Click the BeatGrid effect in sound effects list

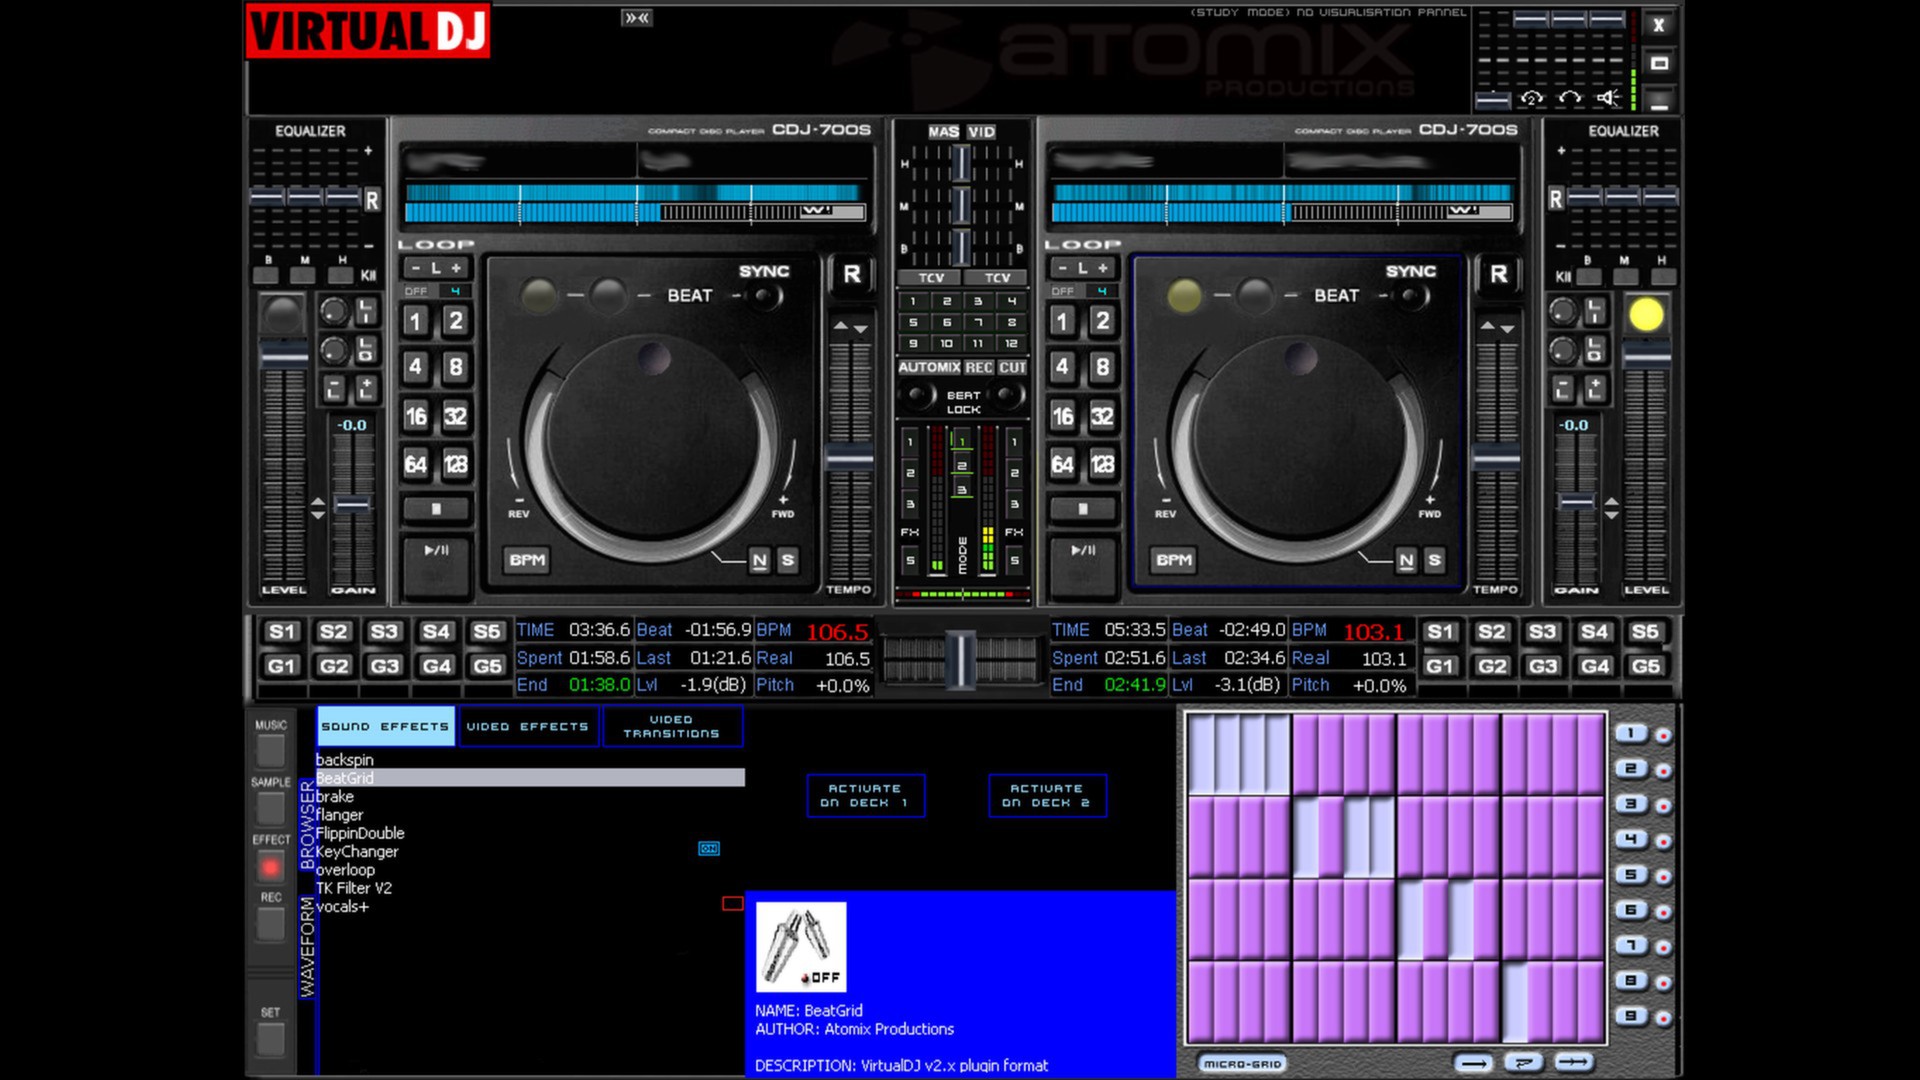pyautogui.click(x=345, y=777)
